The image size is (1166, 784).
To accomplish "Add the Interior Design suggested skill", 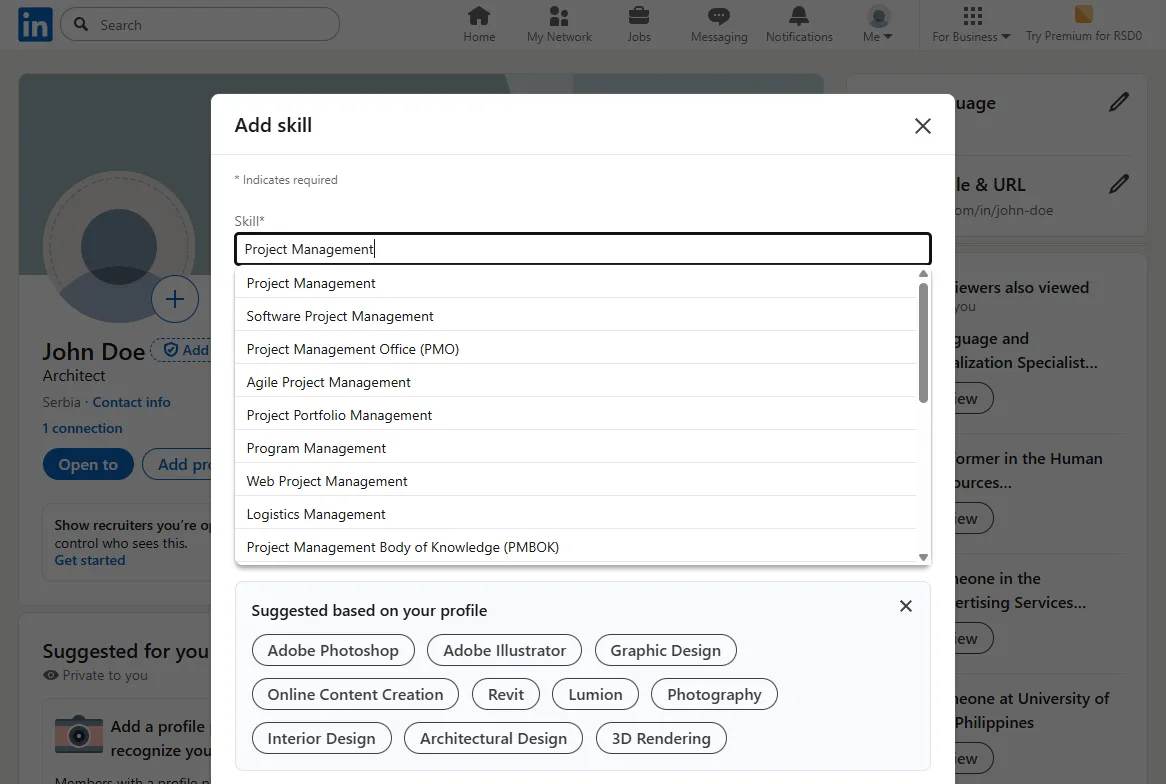I will pyautogui.click(x=321, y=738).
